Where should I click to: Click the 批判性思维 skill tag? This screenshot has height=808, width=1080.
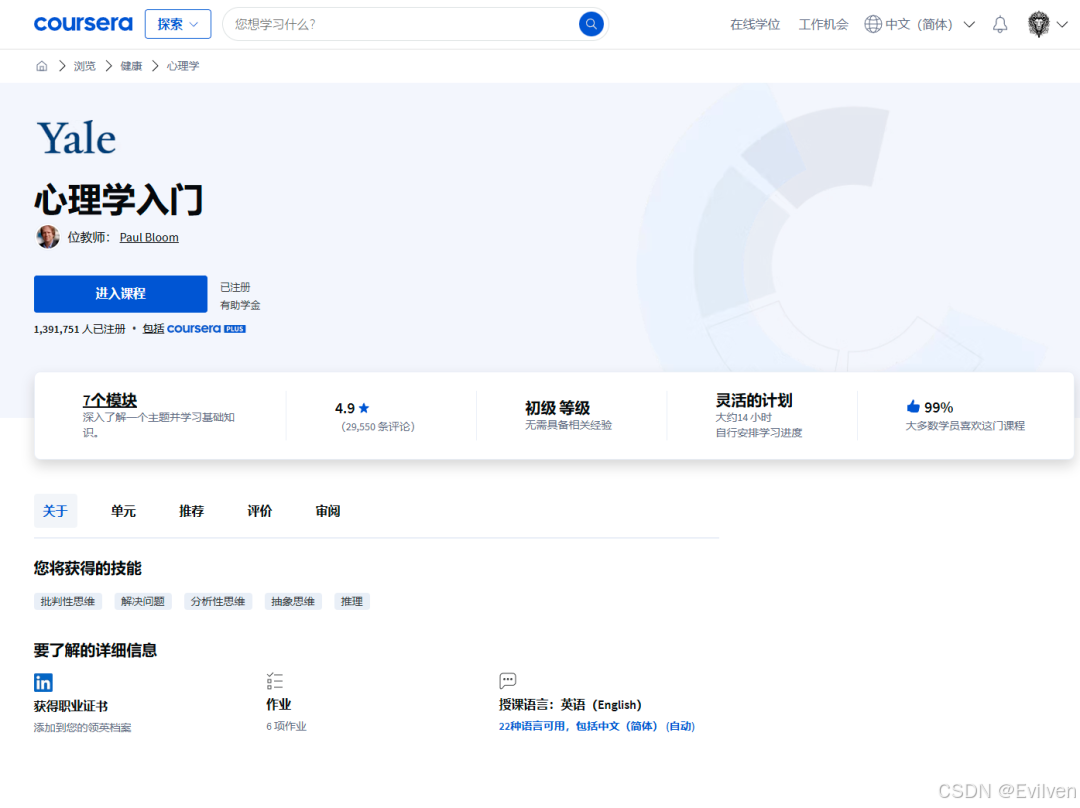coord(68,601)
